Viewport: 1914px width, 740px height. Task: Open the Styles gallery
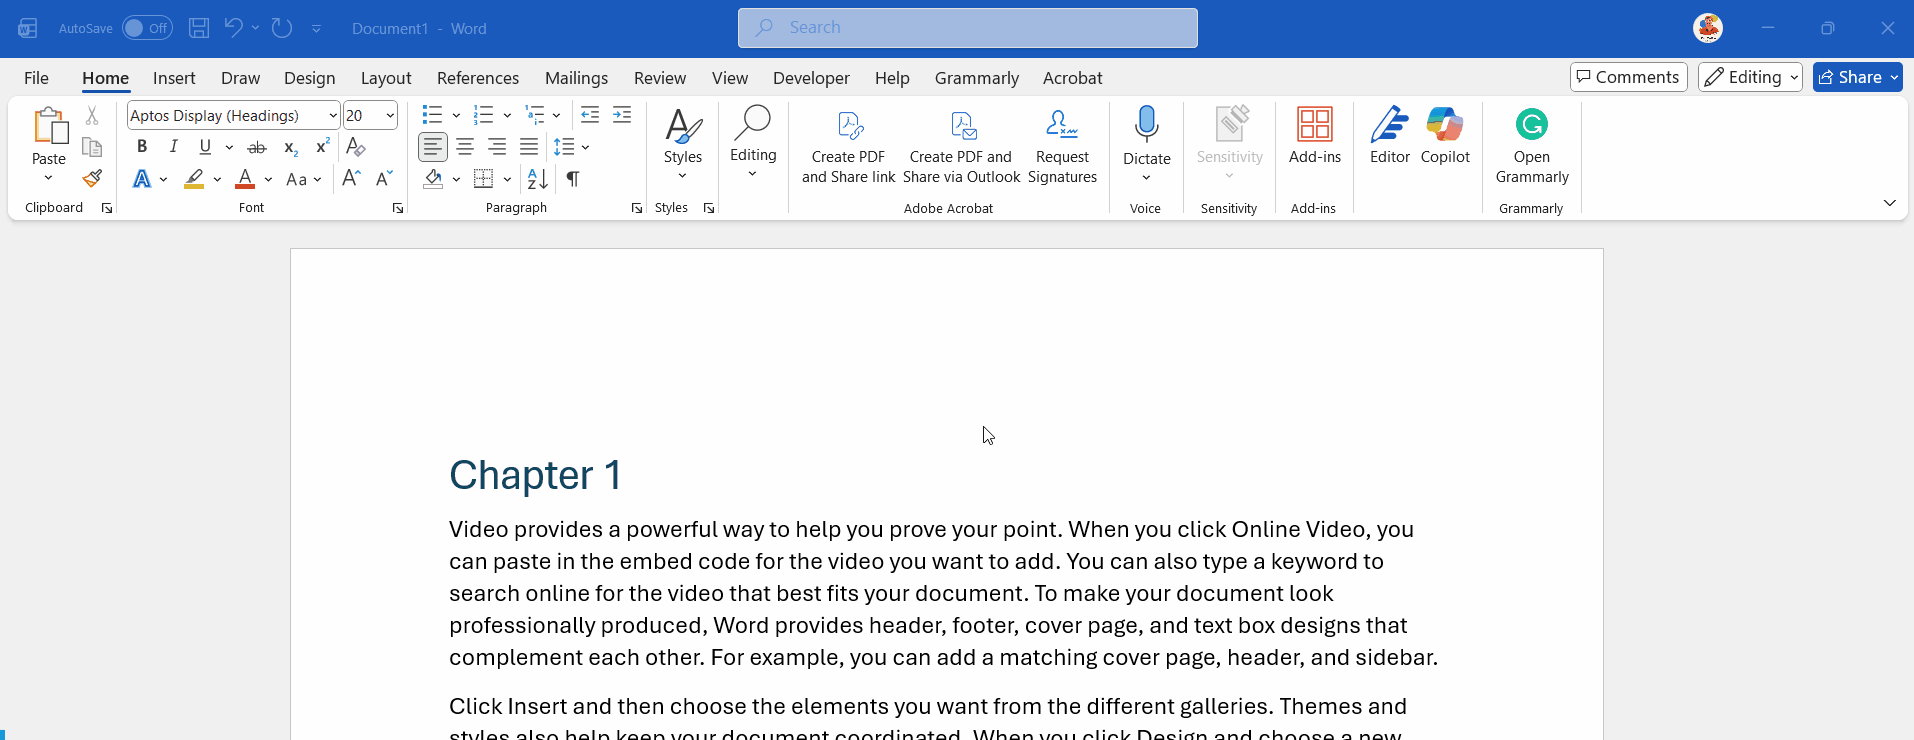[683, 143]
